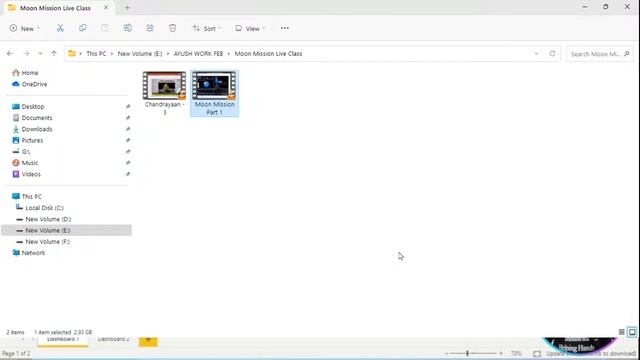Click the yellow add page tab button
This screenshot has height=360, width=640.
click(148, 340)
